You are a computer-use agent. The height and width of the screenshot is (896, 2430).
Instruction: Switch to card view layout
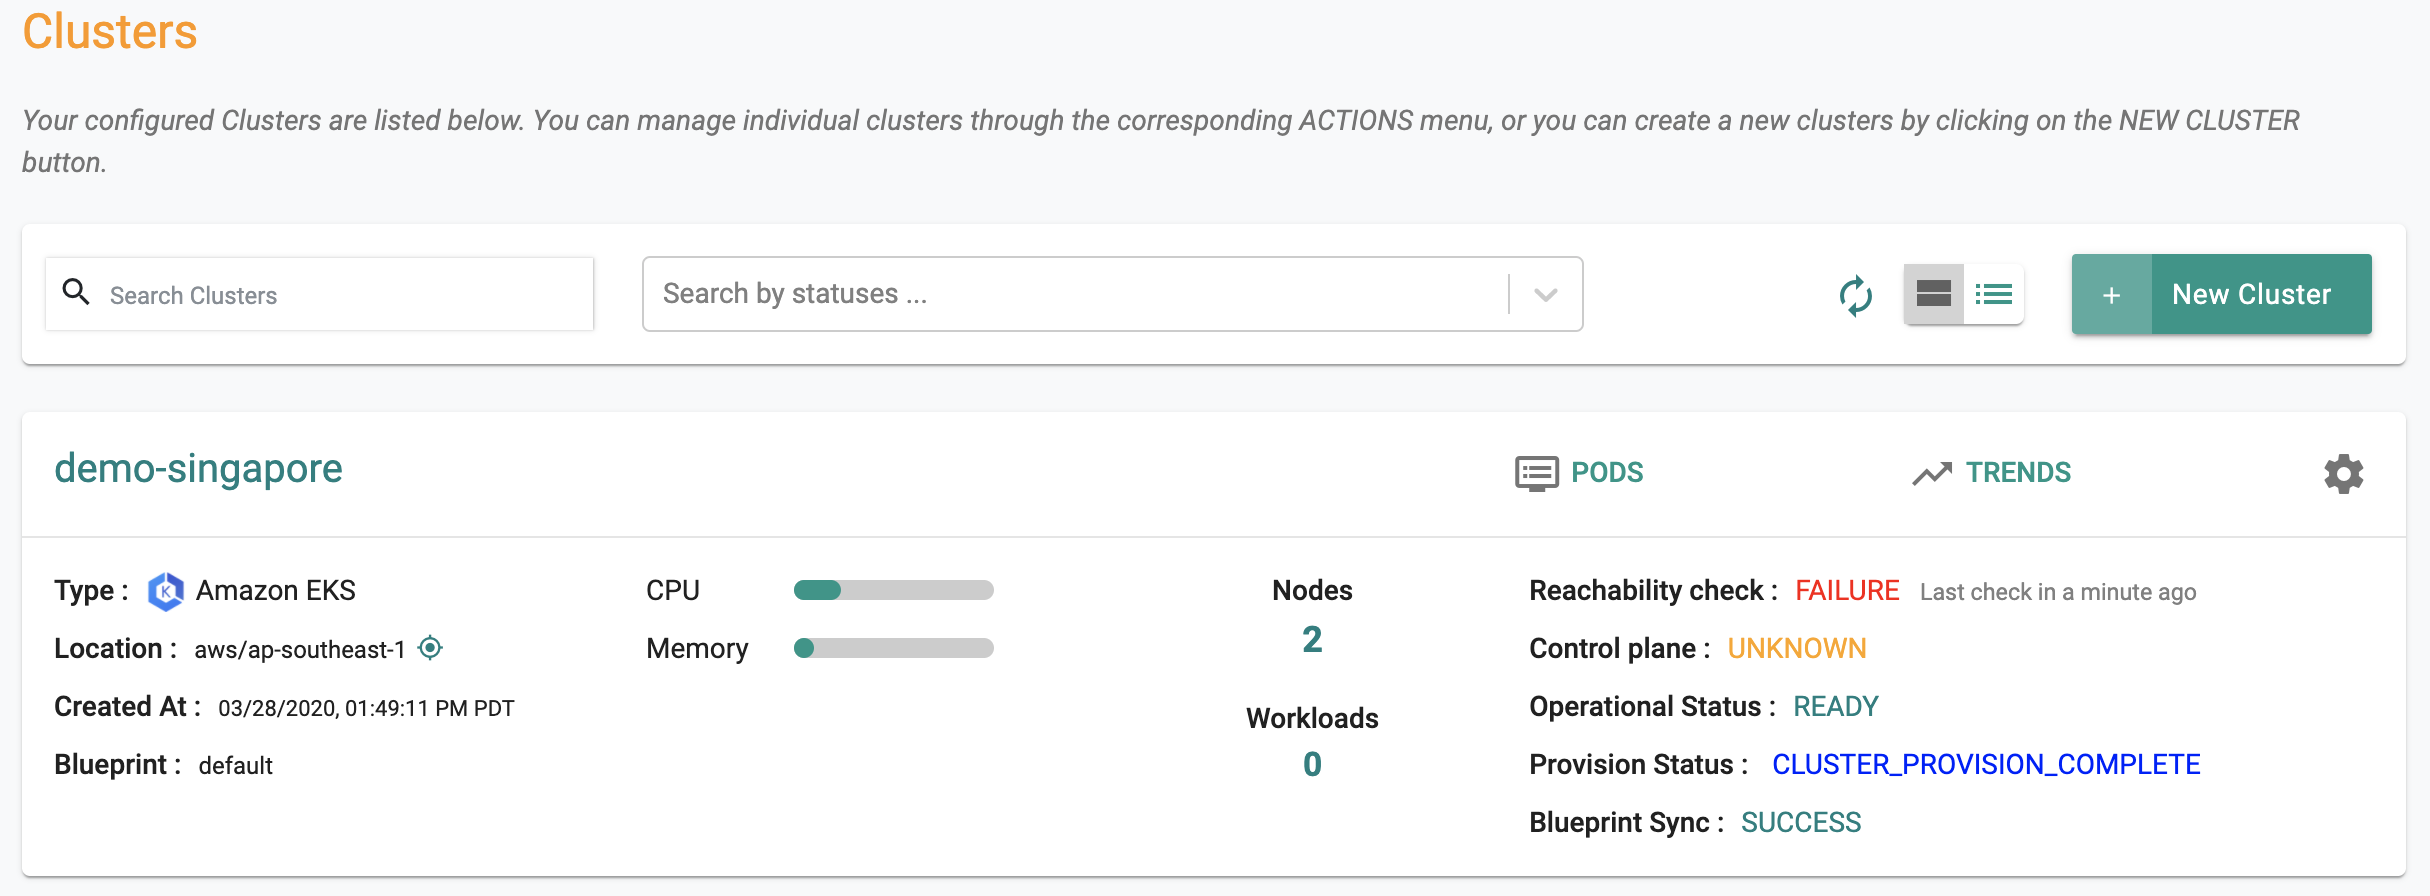pos(1933,294)
